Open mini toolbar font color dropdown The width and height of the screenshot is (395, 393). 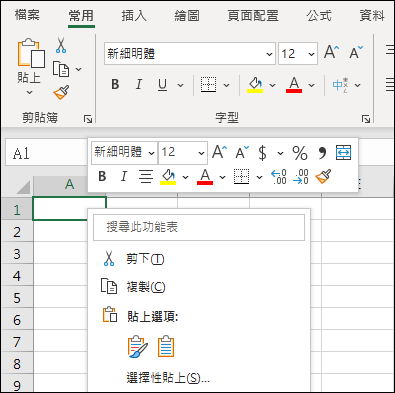click(x=222, y=177)
